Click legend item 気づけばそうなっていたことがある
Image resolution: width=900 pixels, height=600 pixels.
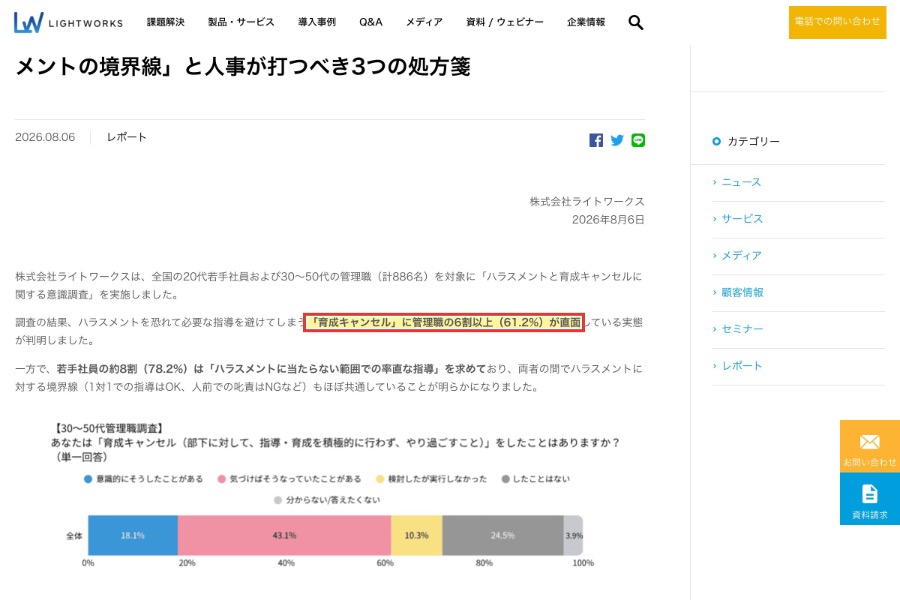click(290, 479)
